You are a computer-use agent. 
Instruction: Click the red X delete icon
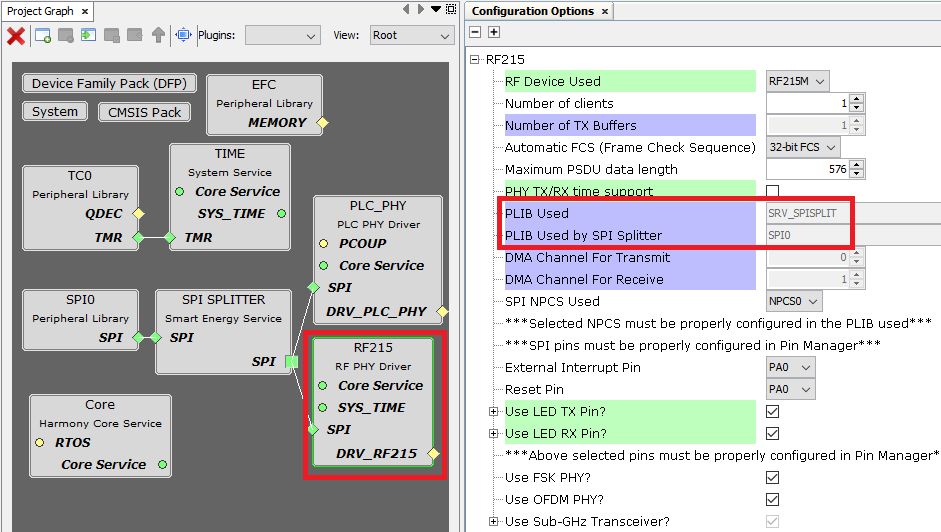click(x=16, y=36)
